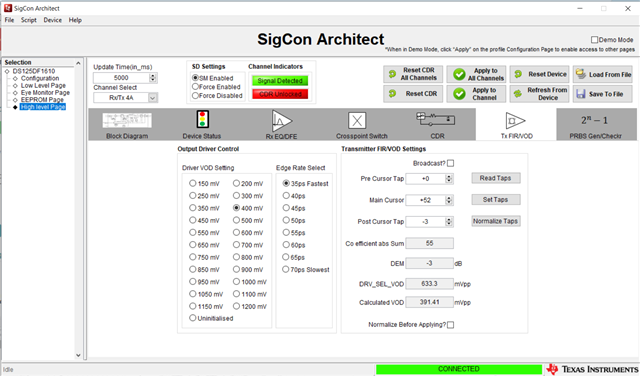The width and height of the screenshot is (640, 376).
Task: Click the red CDR Unlocked indicator
Action: coord(280,94)
